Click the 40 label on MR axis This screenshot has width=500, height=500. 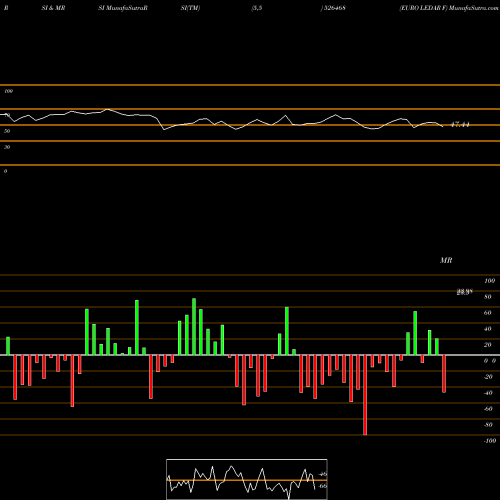(488, 329)
